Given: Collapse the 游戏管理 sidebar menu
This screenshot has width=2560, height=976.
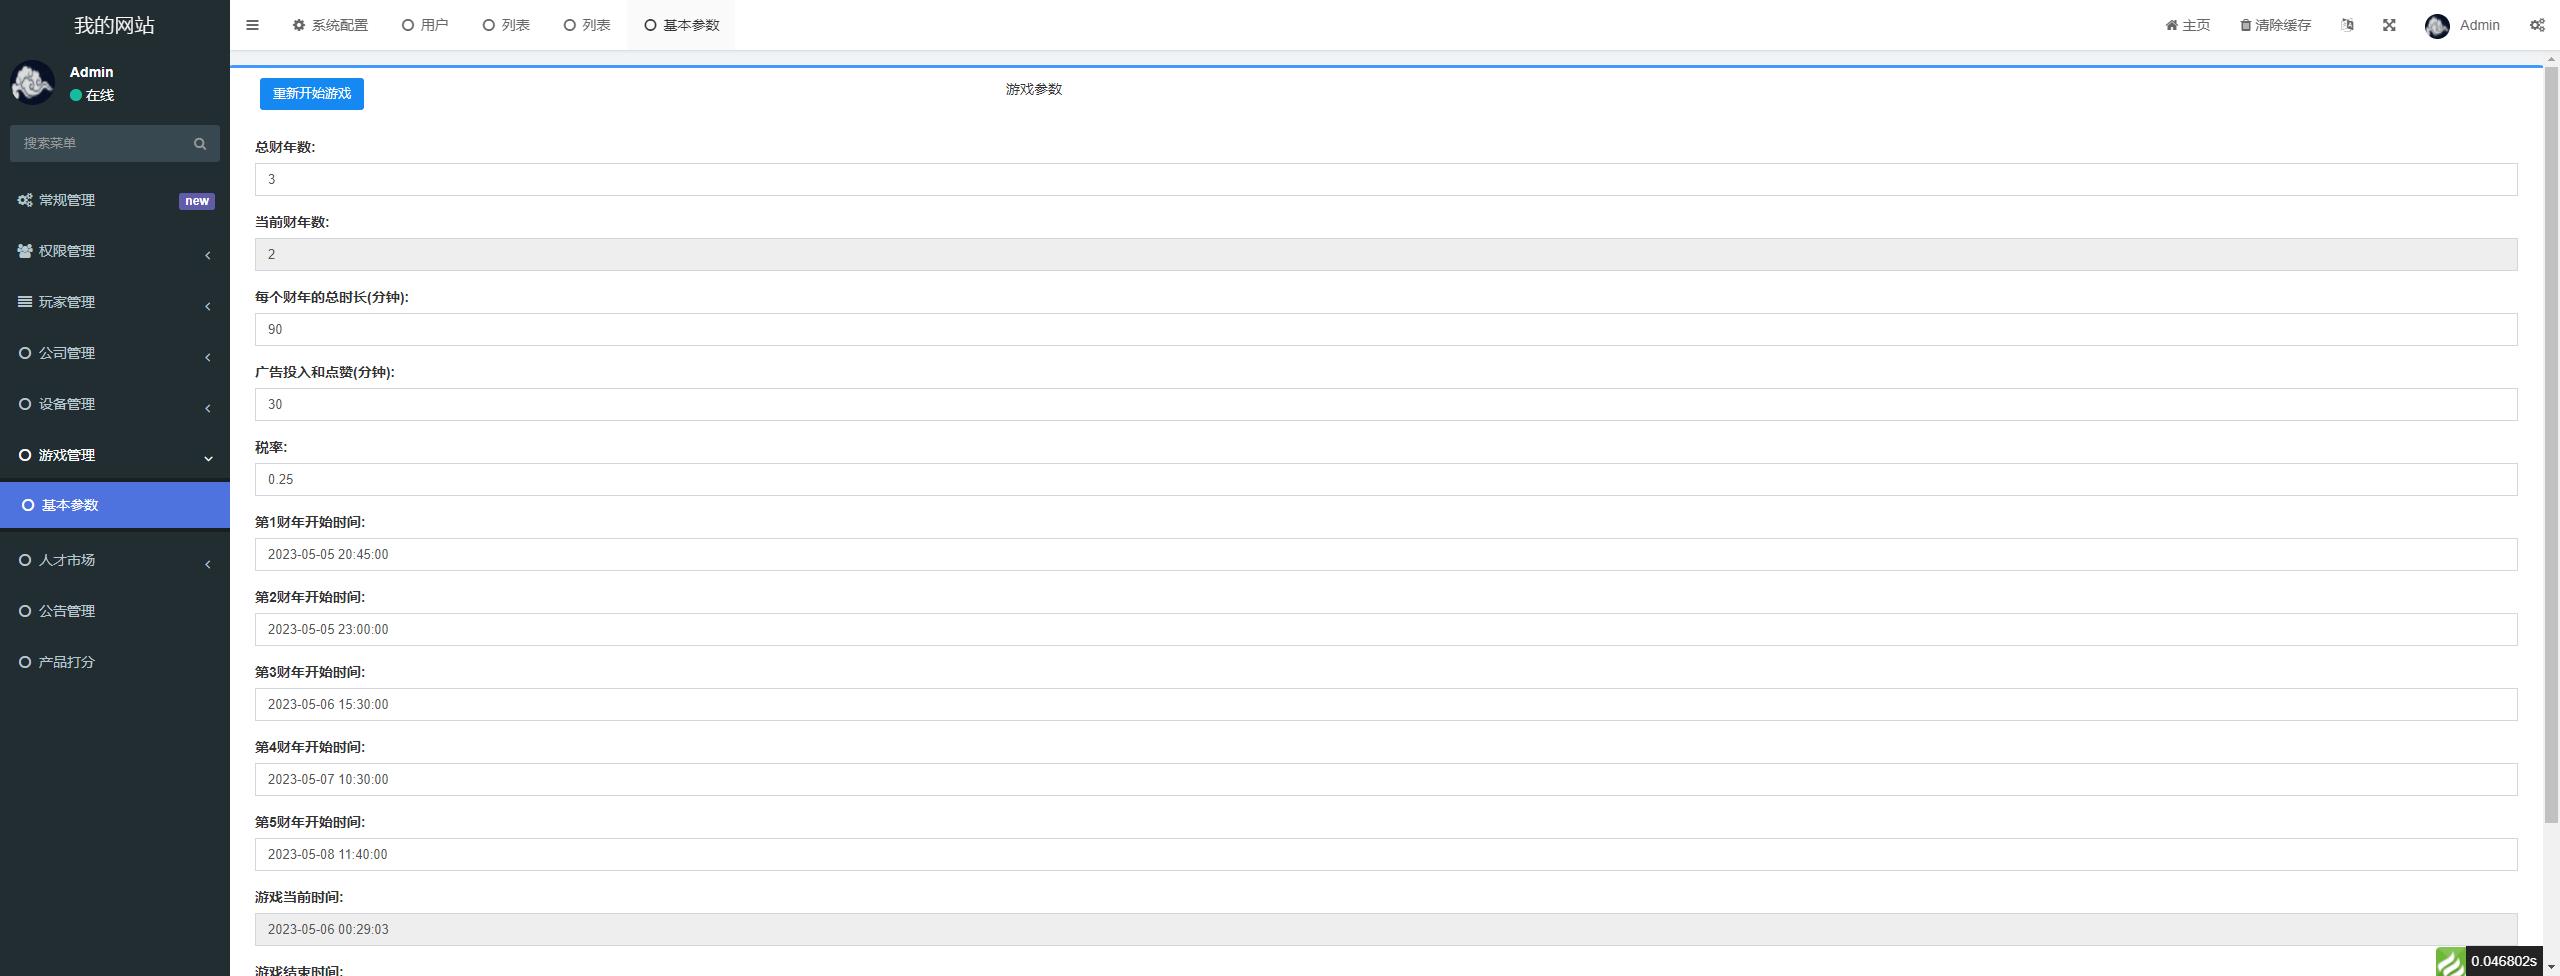Looking at the screenshot, I should pyautogui.click(x=114, y=456).
